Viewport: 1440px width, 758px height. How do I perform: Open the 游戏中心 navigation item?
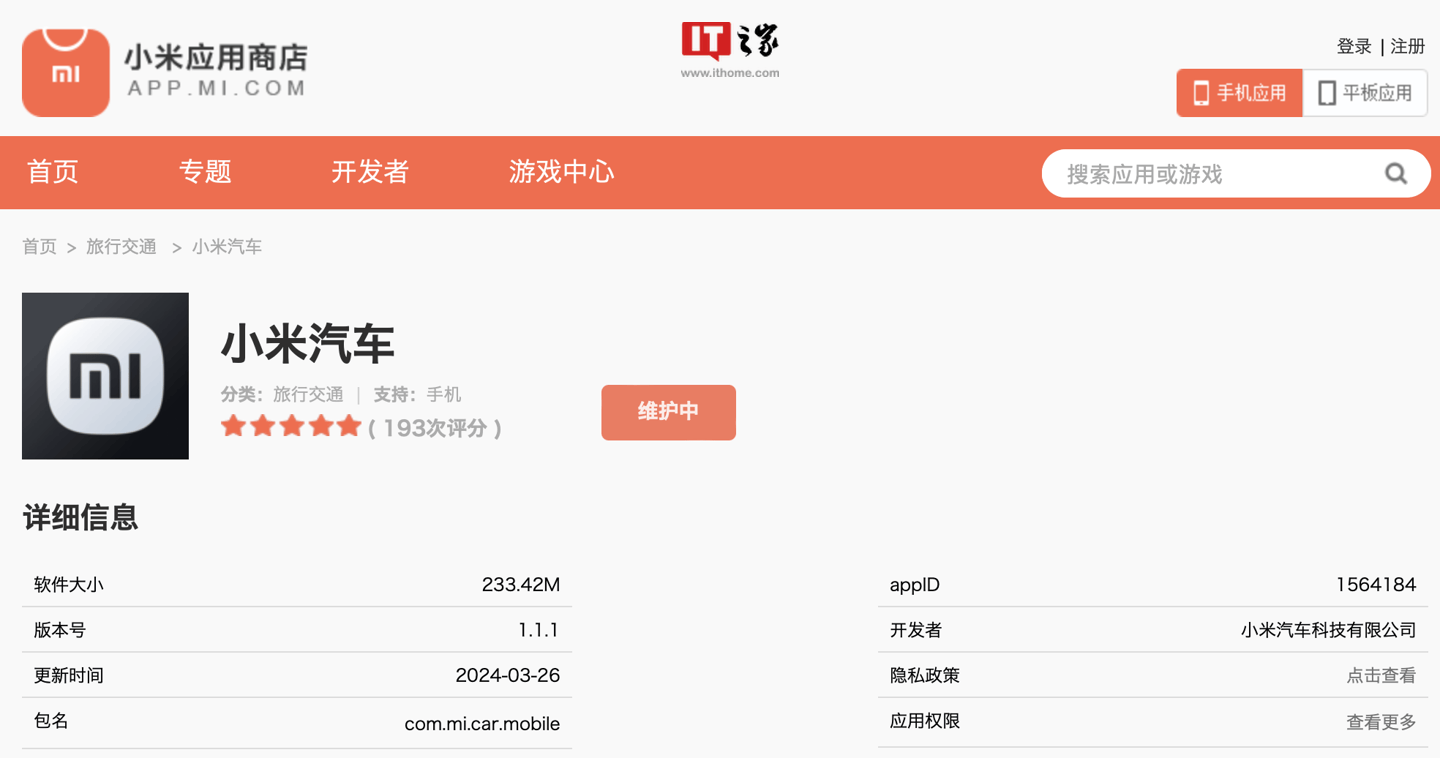(561, 172)
